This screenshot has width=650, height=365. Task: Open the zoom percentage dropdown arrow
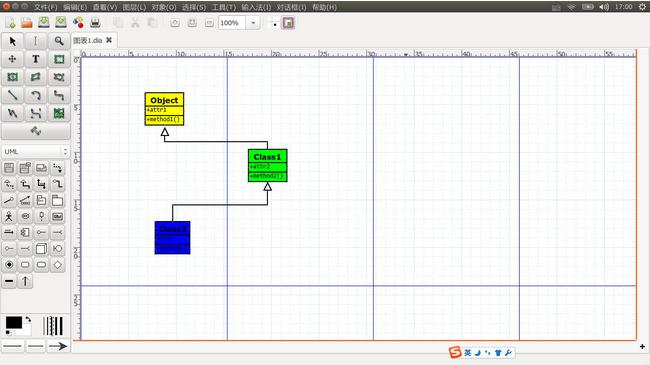point(253,23)
